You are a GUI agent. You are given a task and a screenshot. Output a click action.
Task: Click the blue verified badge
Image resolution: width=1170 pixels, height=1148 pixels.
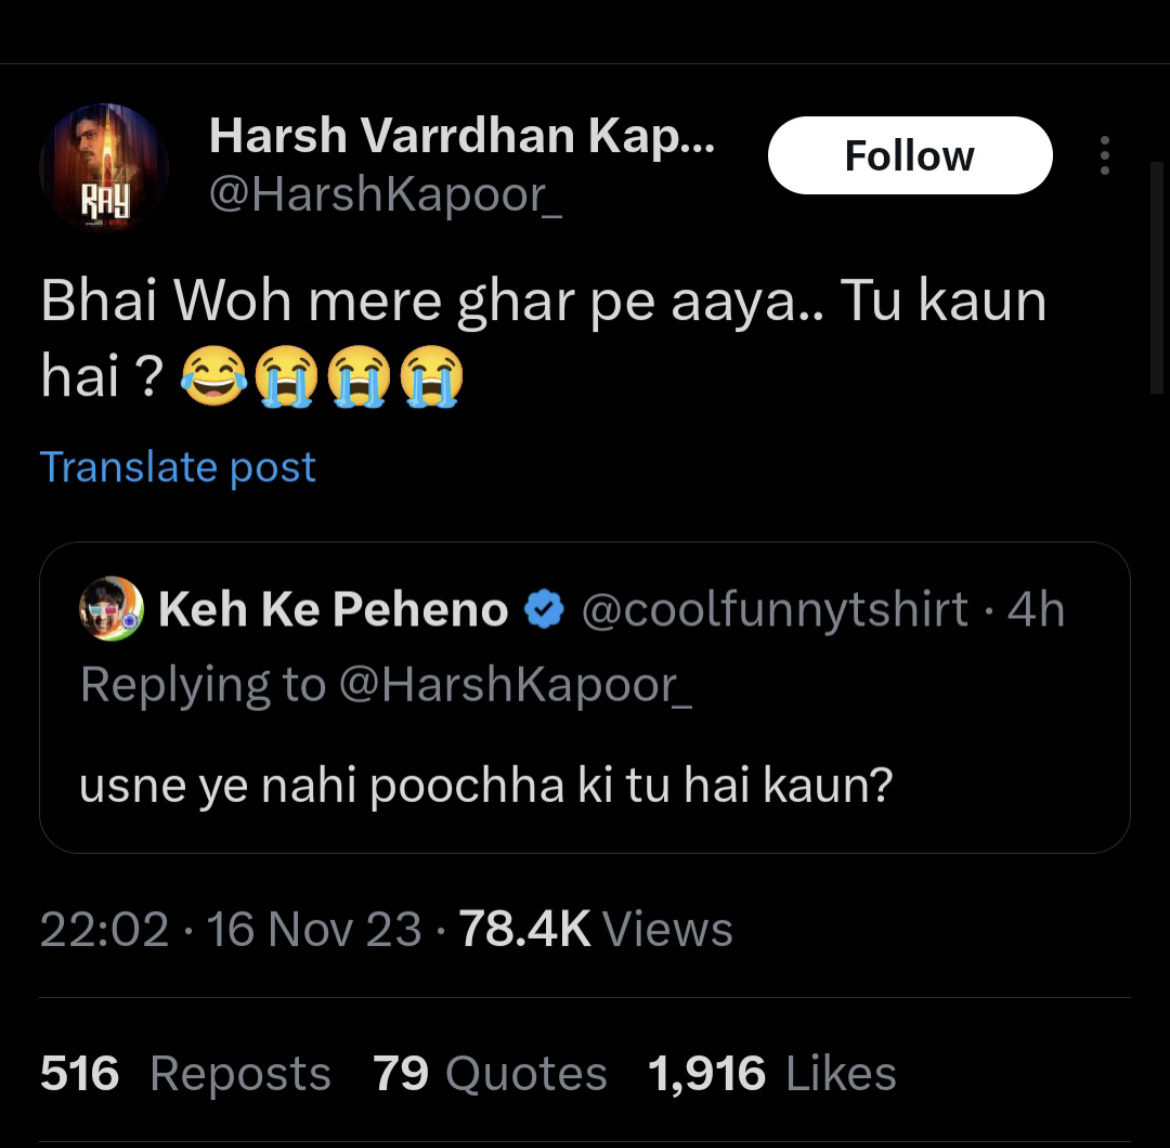tap(545, 609)
